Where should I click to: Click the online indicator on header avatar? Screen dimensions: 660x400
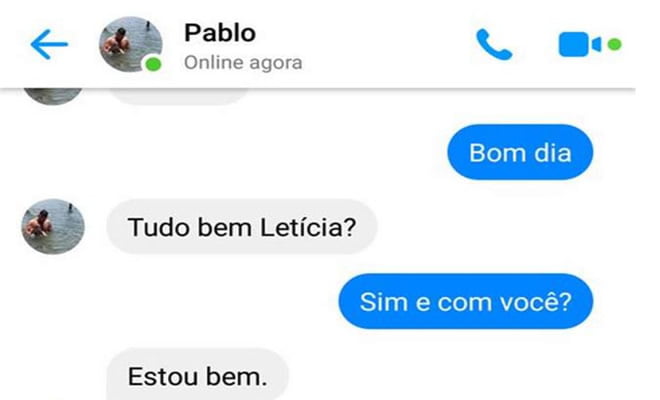pos(153,64)
